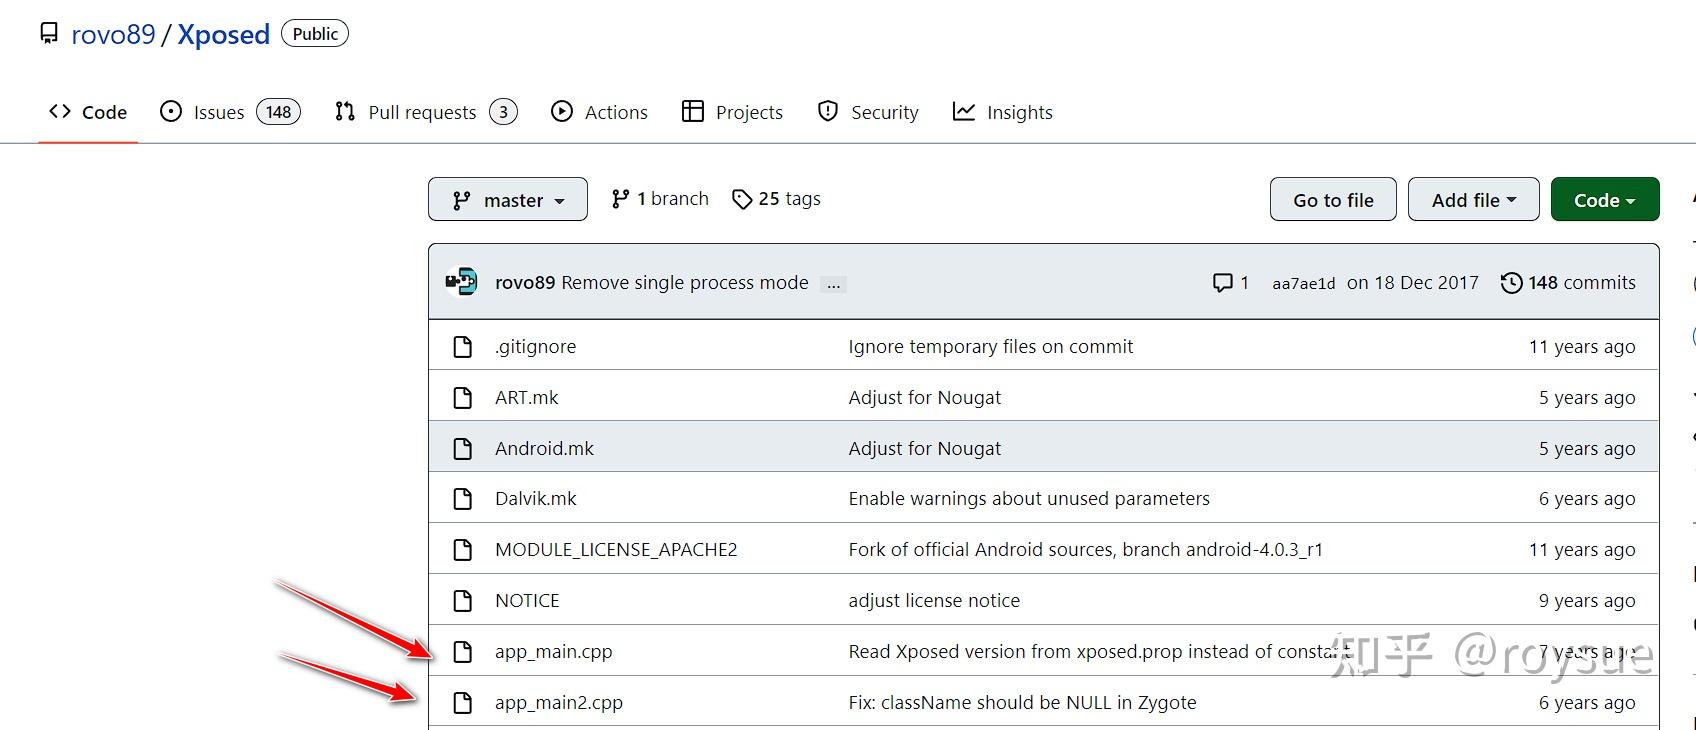Click the file icon beside app_main.cpp

tap(462, 652)
